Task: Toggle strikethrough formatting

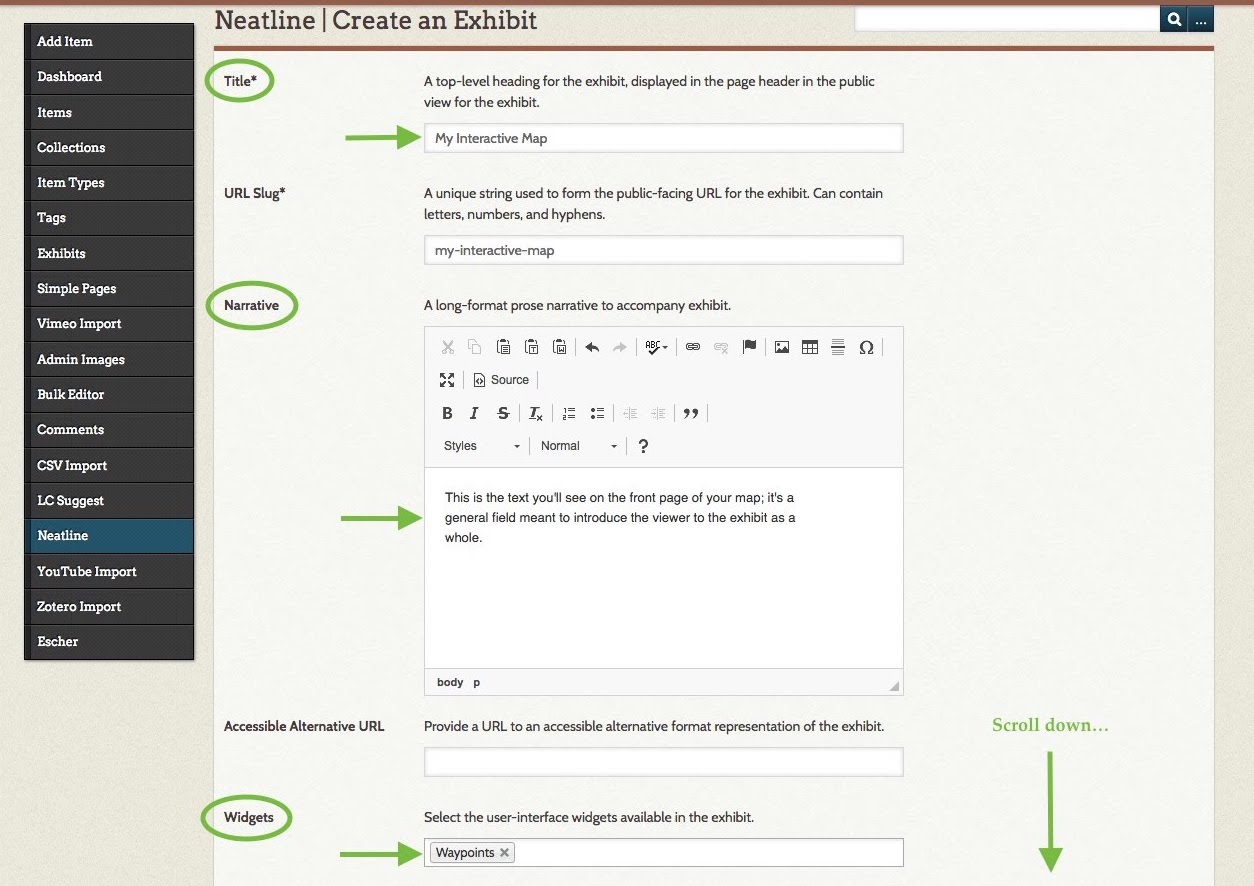Action: [x=503, y=413]
